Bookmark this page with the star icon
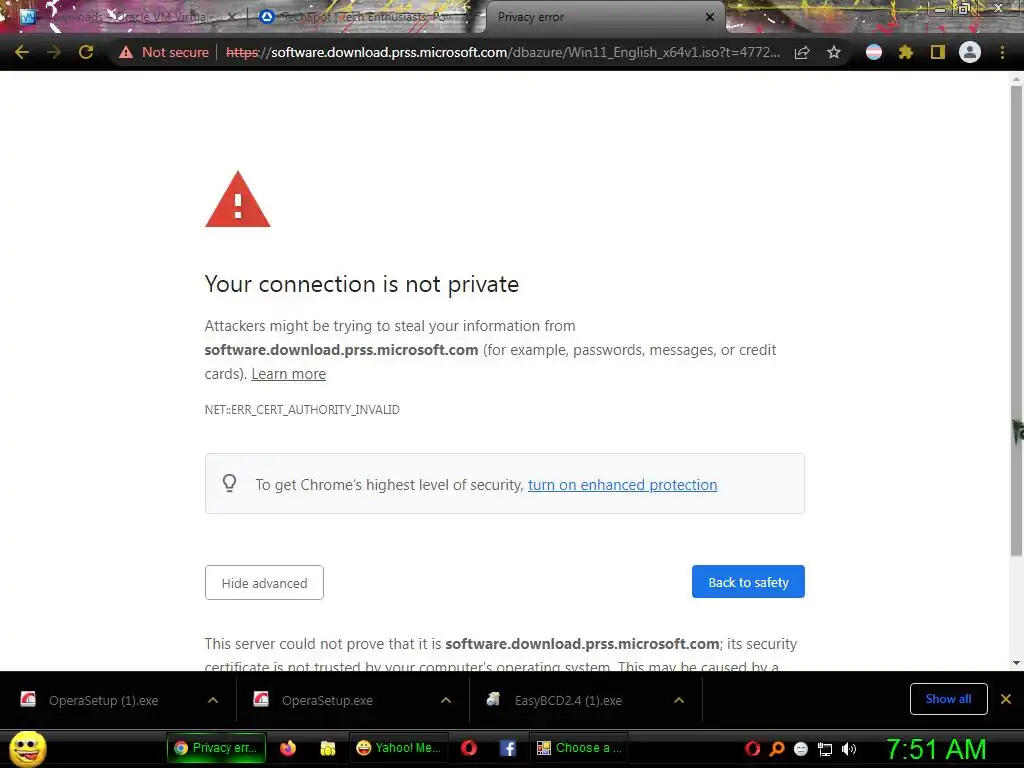This screenshot has width=1024, height=768. point(834,52)
